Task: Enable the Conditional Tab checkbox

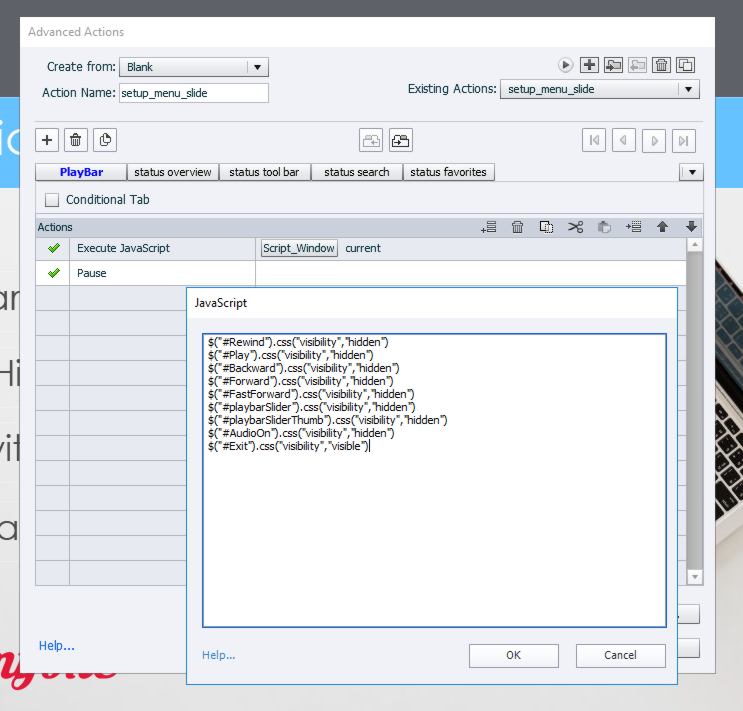Action: (x=53, y=200)
